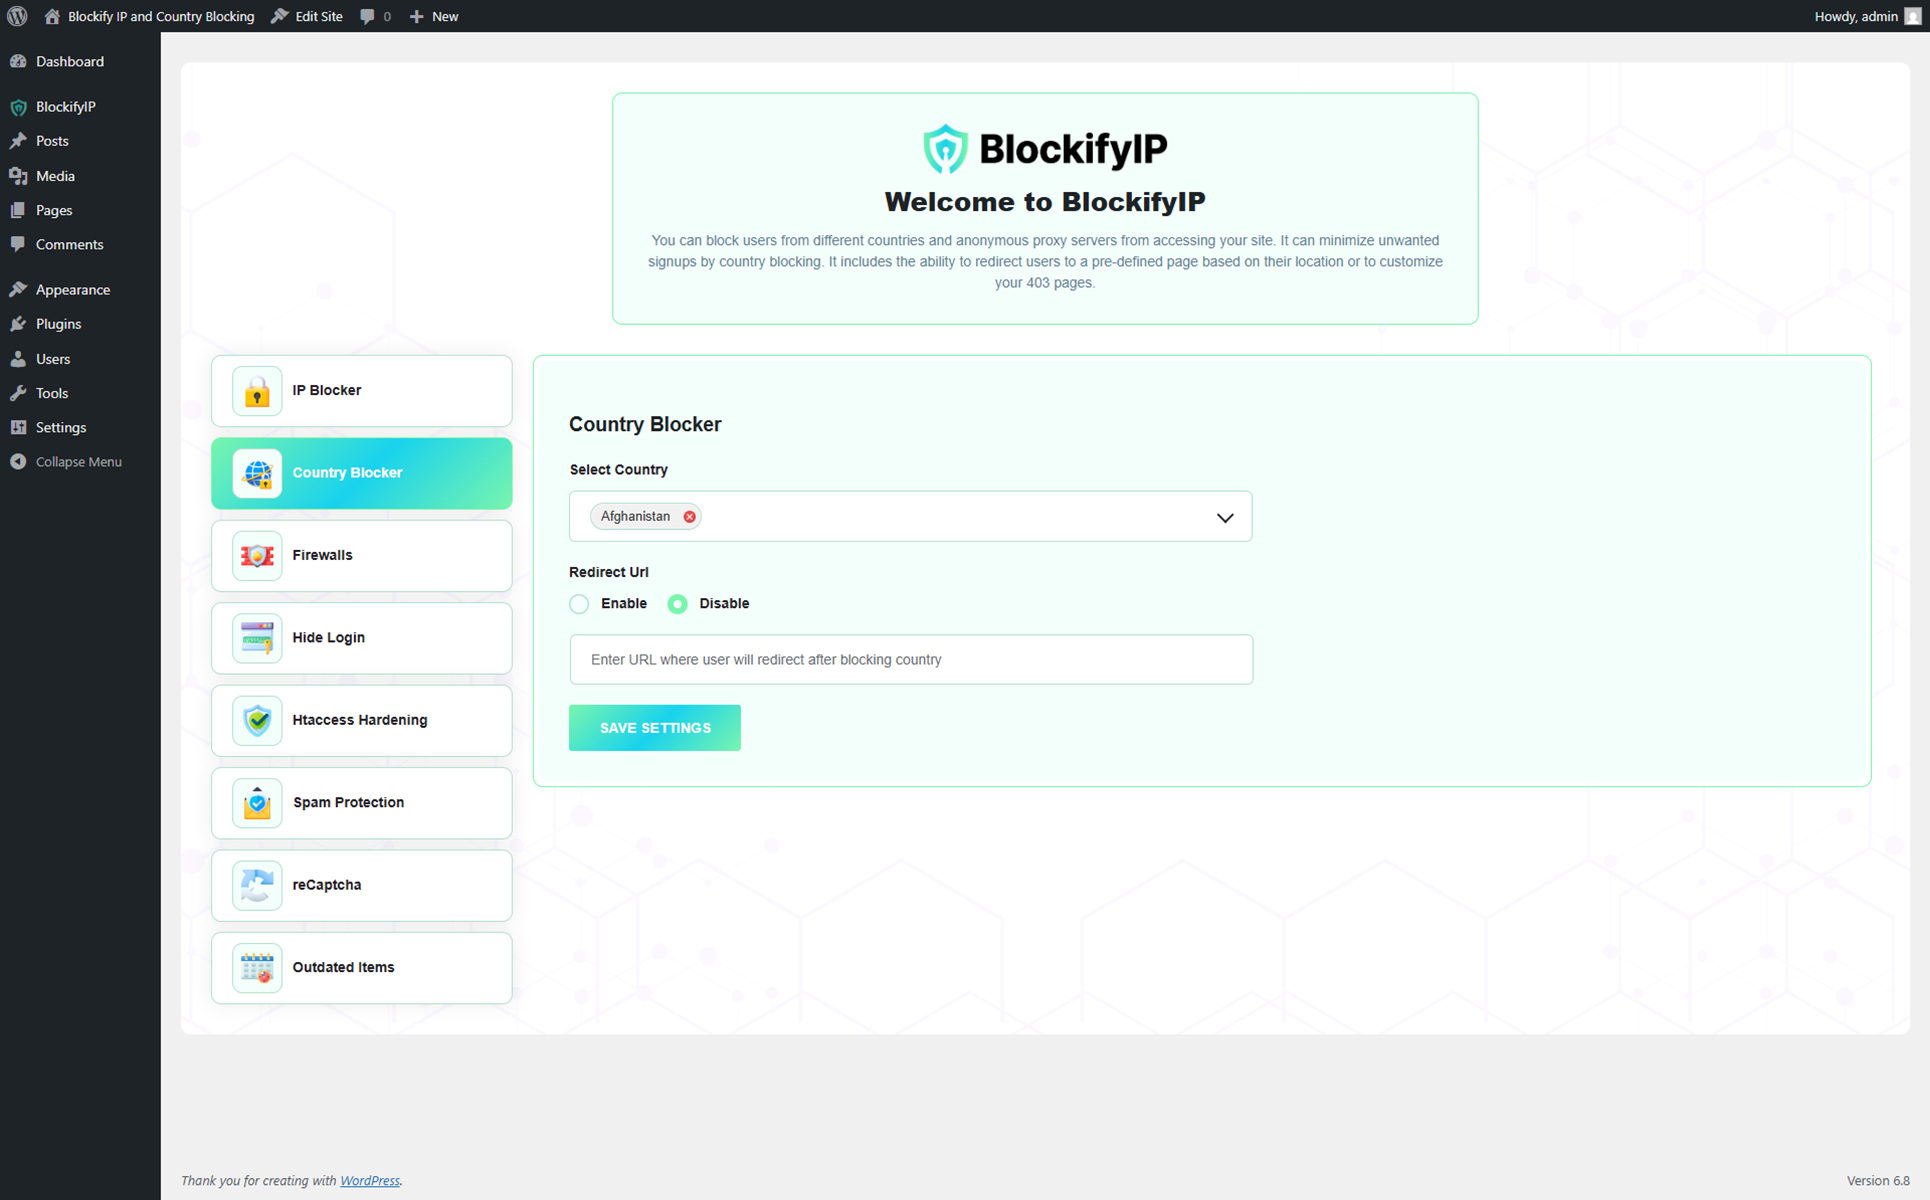Click the Firewalls red brick icon
The image size is (1930, 1200).
click(x=257, y=556)
